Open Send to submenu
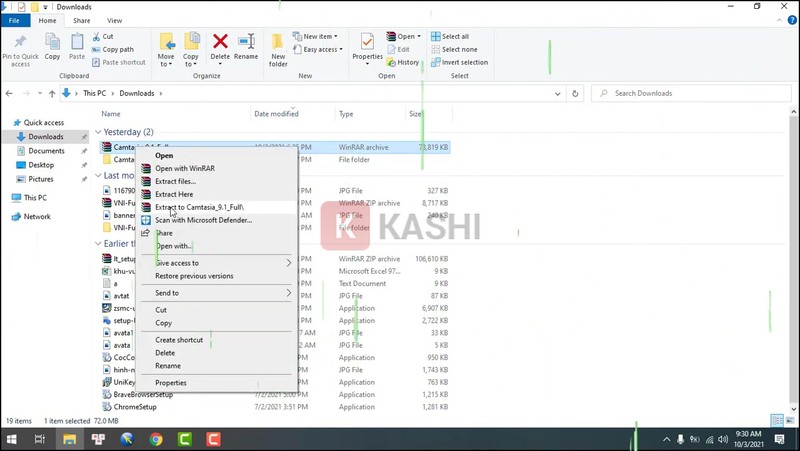800x451 pixels. pos(215,293)
